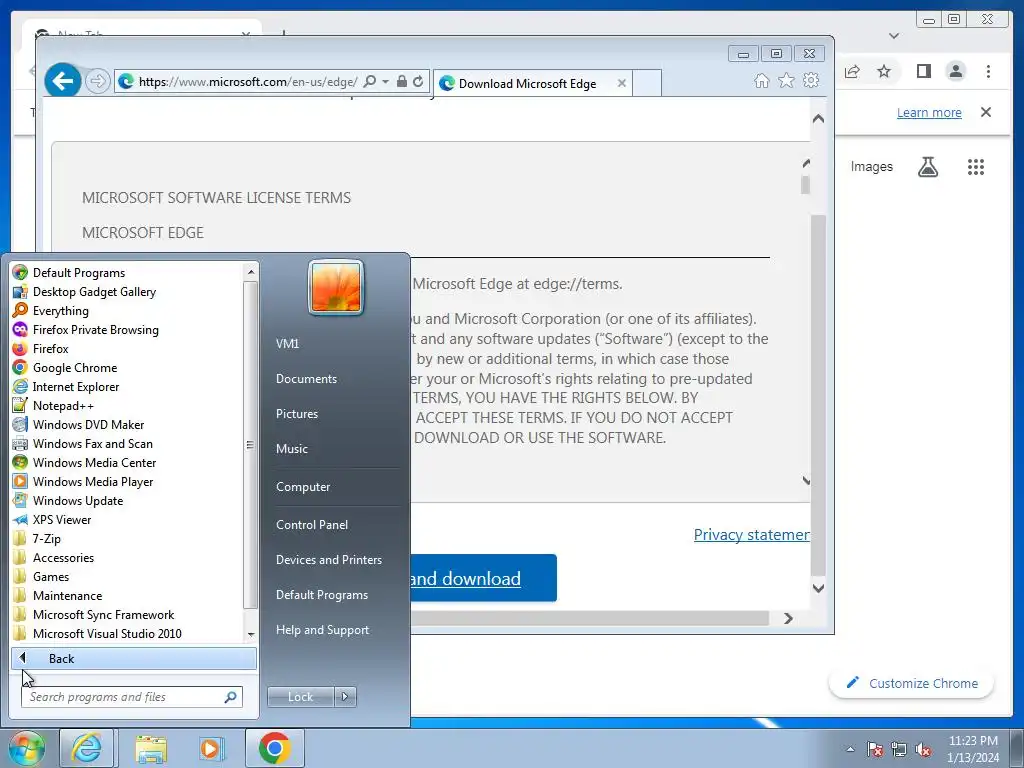Open Pictures from the Start menu
The height and width of the screenshot is (768, 1024).
pyautogui.click(x=296, y=413)
